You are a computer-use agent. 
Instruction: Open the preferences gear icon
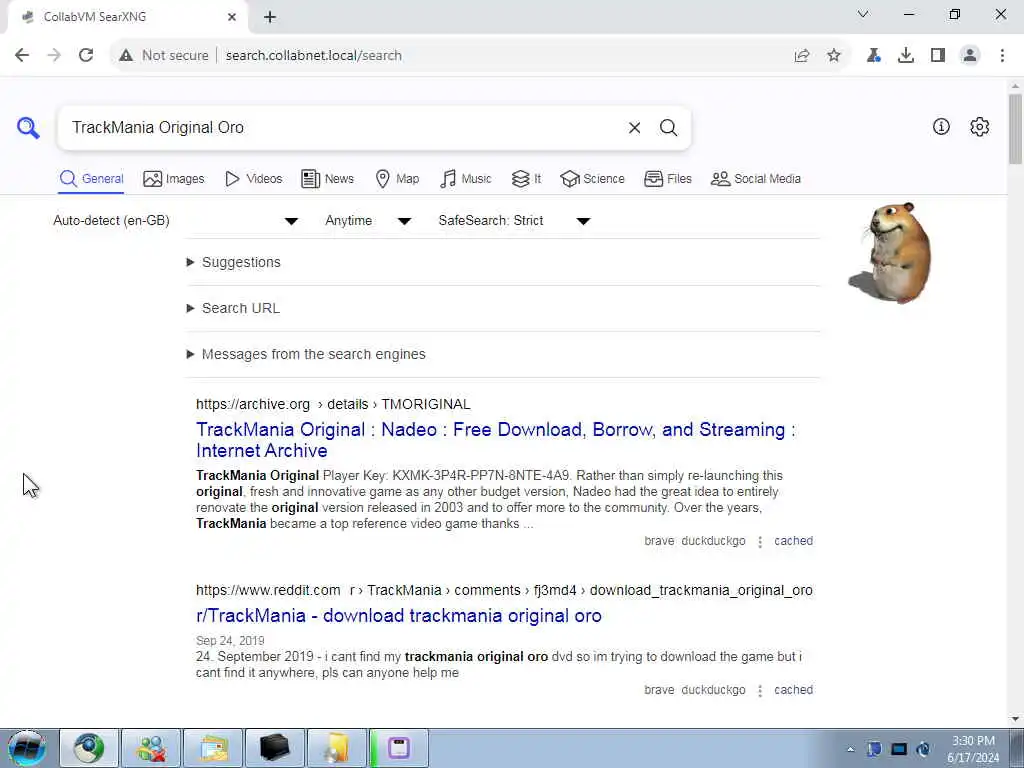coord(980,127)
